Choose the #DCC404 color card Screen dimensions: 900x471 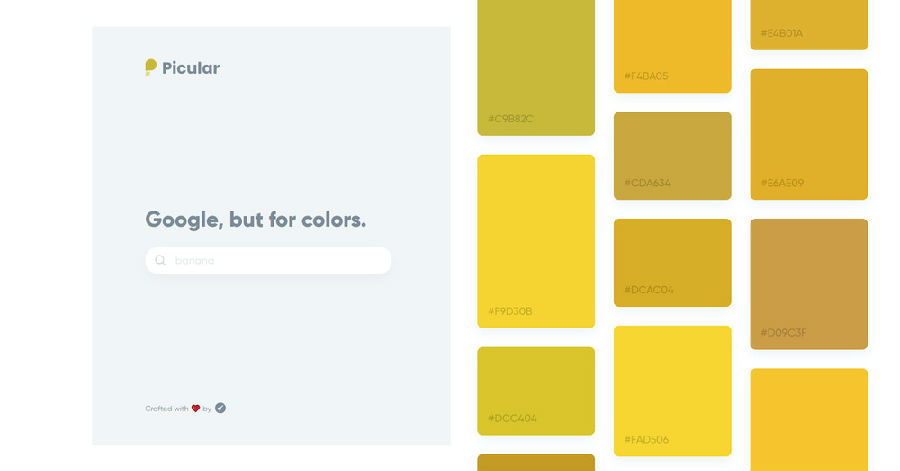coord(536,390)
